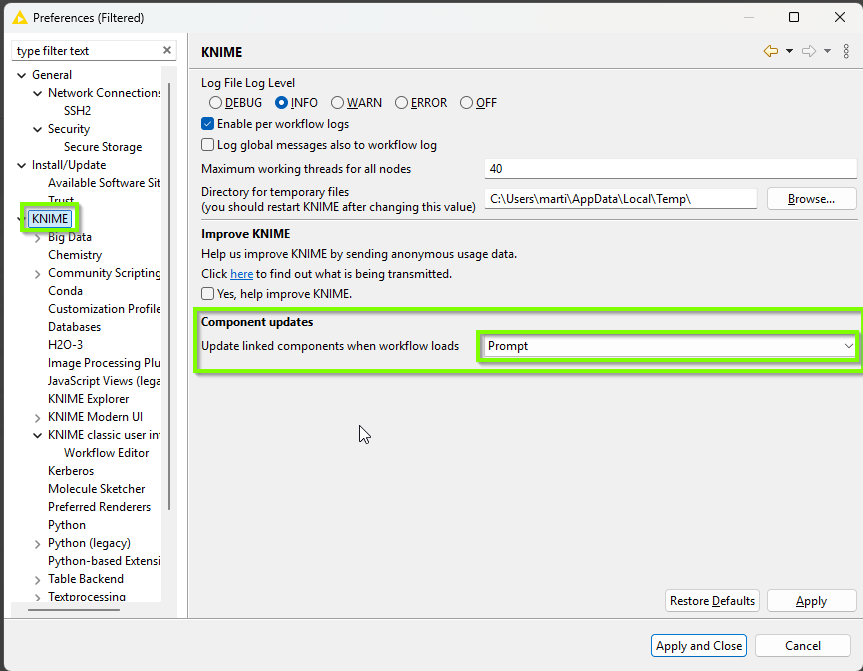Image resolution: width=863 pixels, height=671 pixels.
Task: Click the 'here' usage data link
Action: [241, 274]
